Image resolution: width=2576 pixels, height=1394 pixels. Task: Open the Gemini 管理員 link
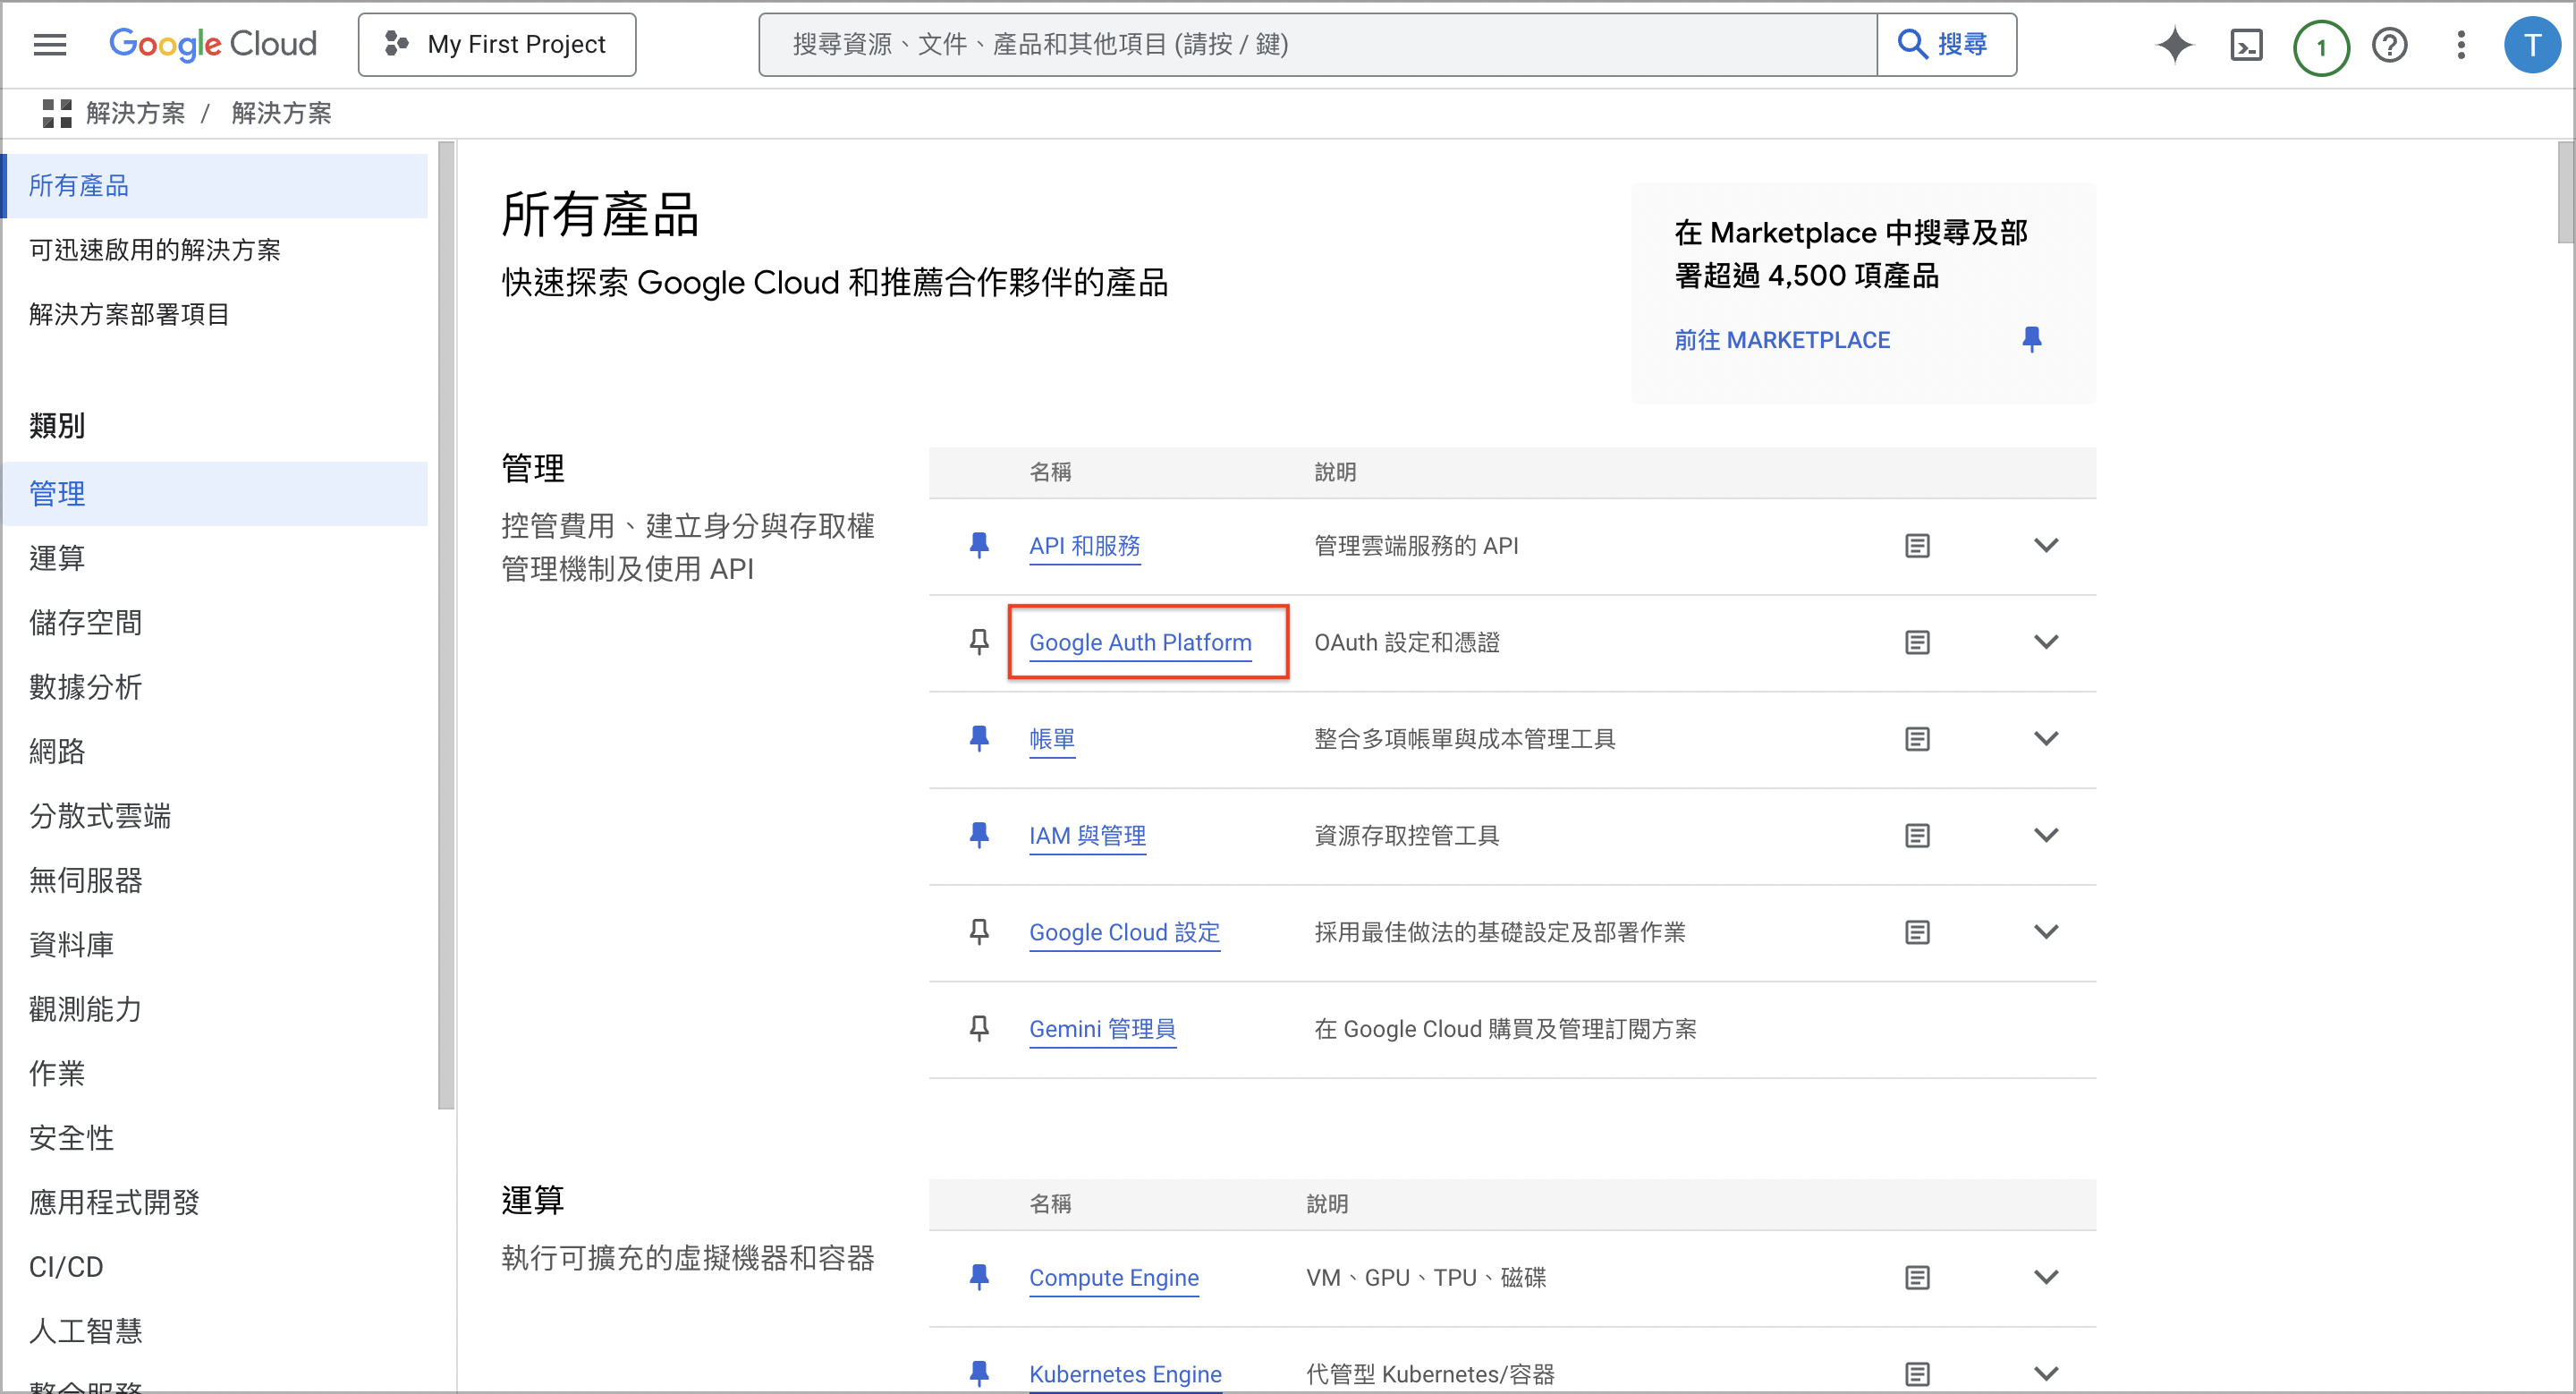coord(1102,1029)
